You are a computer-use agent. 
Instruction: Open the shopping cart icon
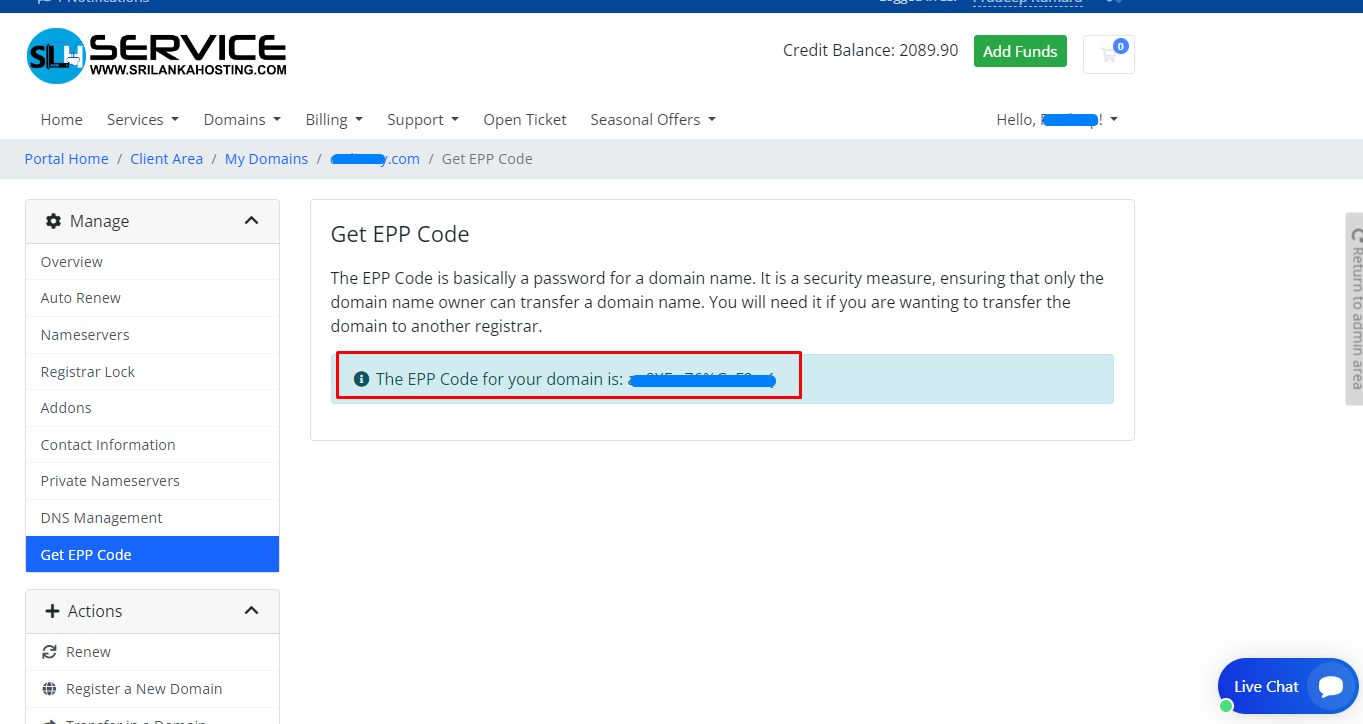[1108, 54]
